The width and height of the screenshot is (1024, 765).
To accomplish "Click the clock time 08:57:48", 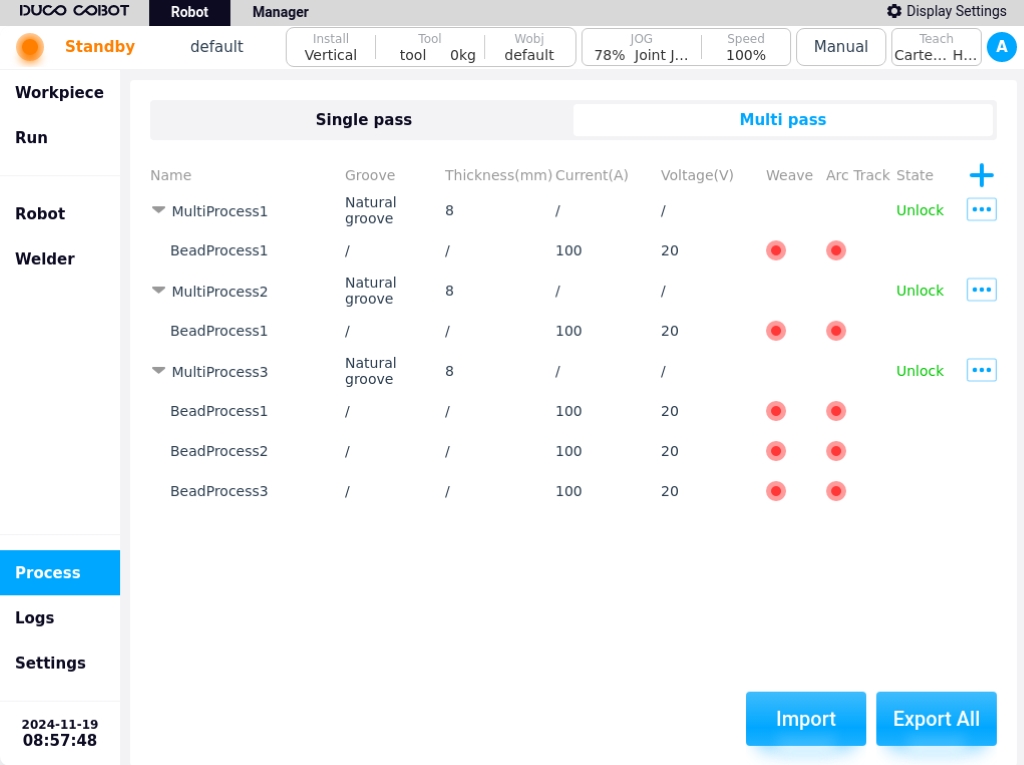I will tap(59, 740).
